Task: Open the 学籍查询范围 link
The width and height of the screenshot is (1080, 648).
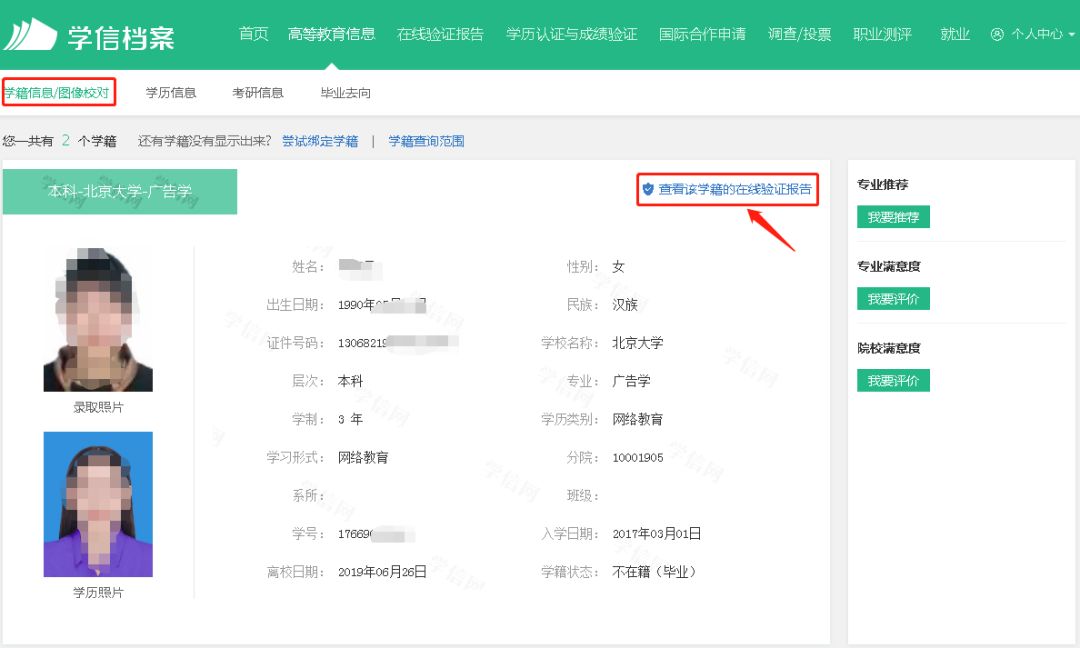Action: click(x=426, y=141)
